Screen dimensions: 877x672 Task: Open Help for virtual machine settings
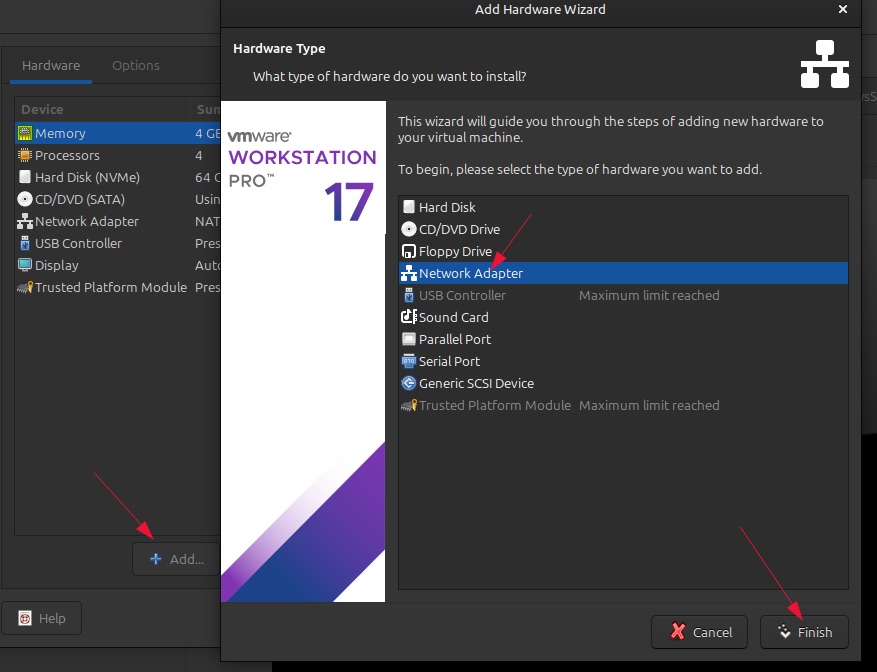coord(41,618)
